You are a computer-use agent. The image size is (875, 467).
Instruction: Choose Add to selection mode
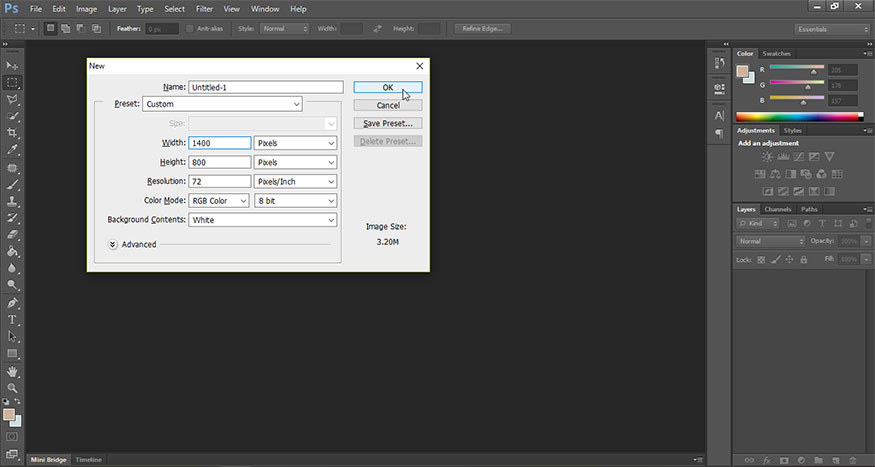(66, 28)
